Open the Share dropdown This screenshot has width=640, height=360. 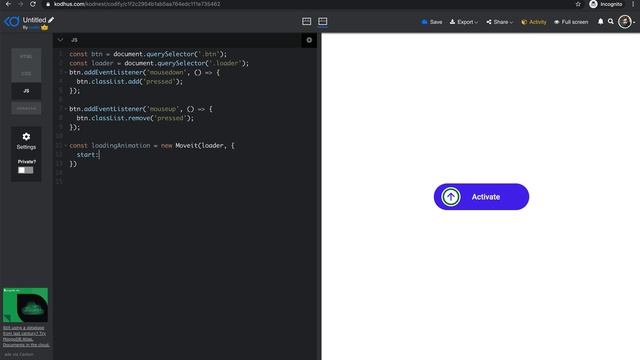click(500, 22)
